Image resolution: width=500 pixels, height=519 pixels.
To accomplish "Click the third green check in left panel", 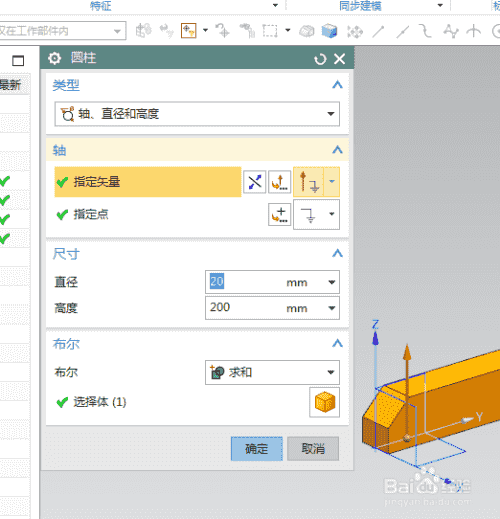I will coord(5,219).
